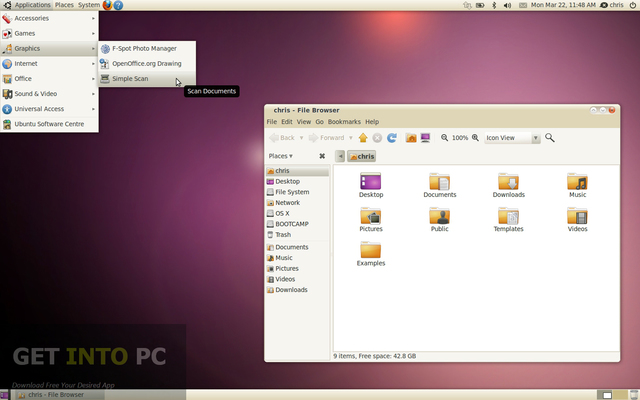Open the File menu in File Browser
The image size is (640, 400).
tap(272, 122)
